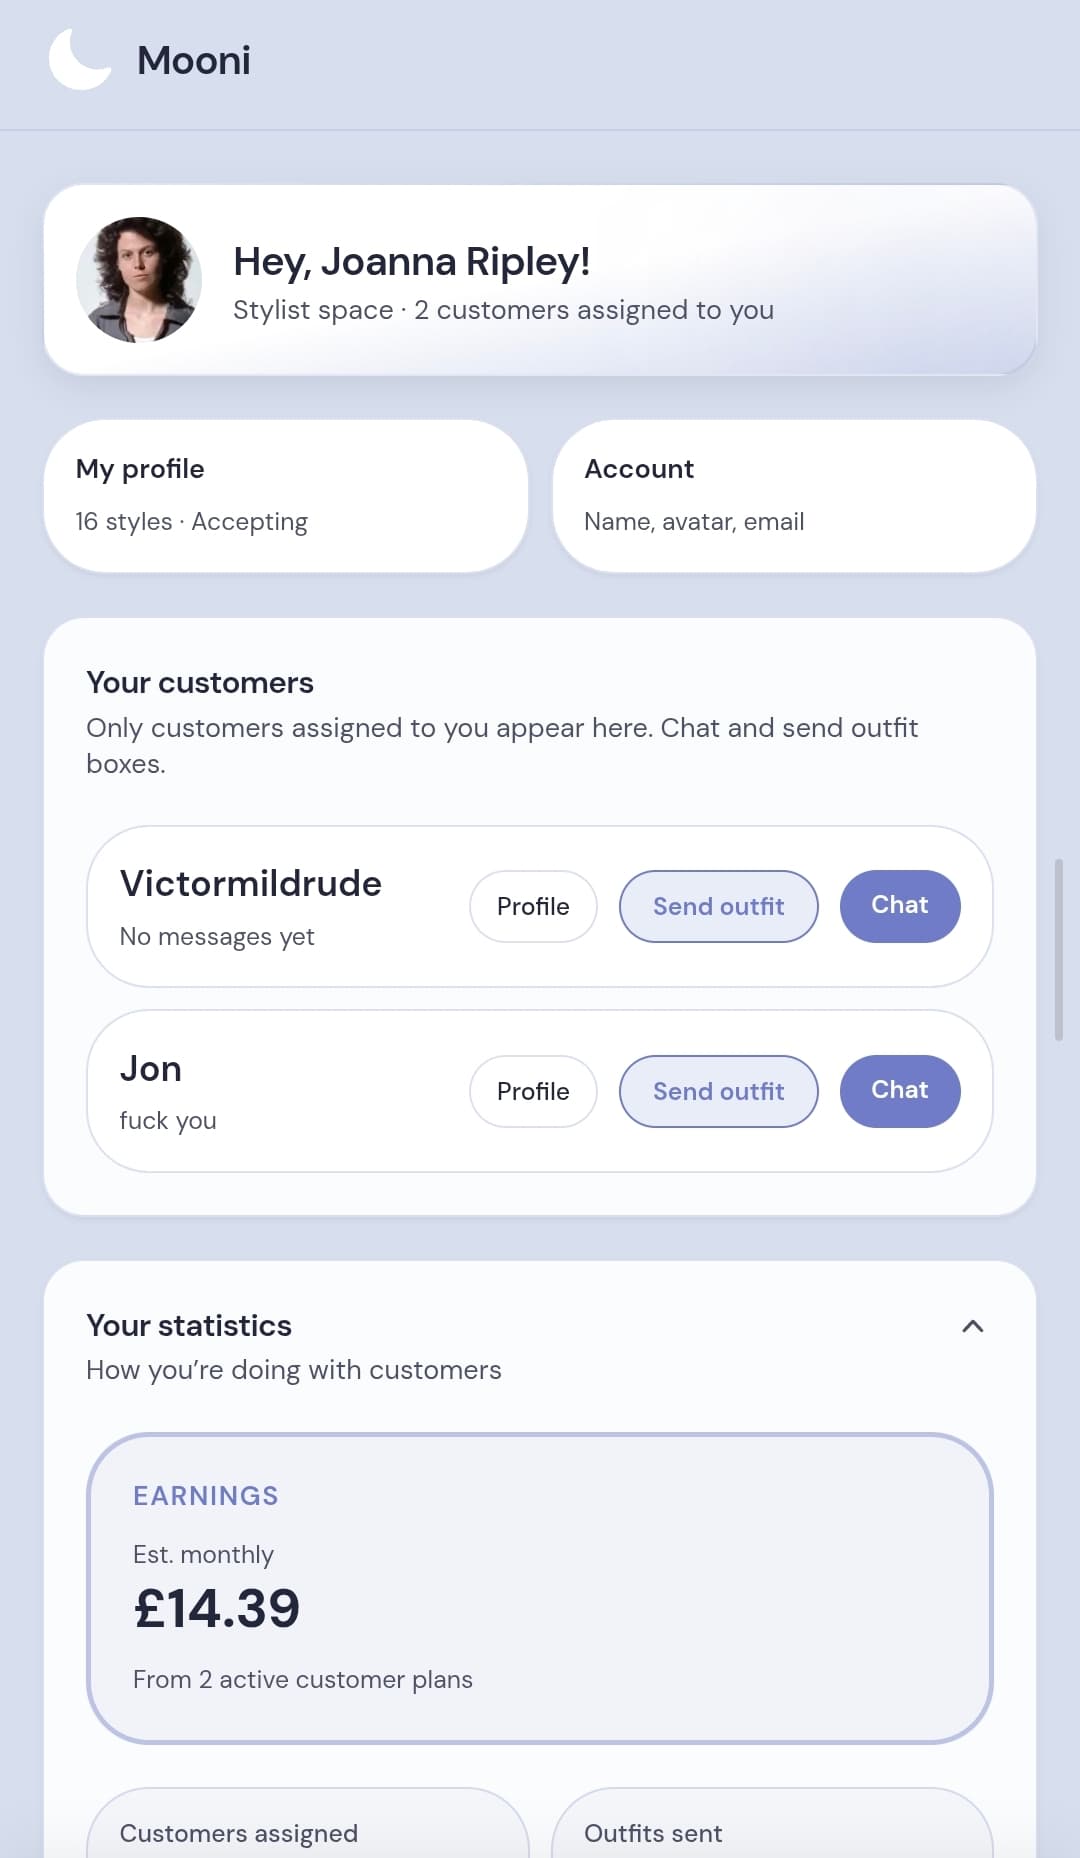The width and height of the screenshot is (1080, 1858).
Task: Click Joanna Ripley's avatar photo
Action: pos(139,280)
